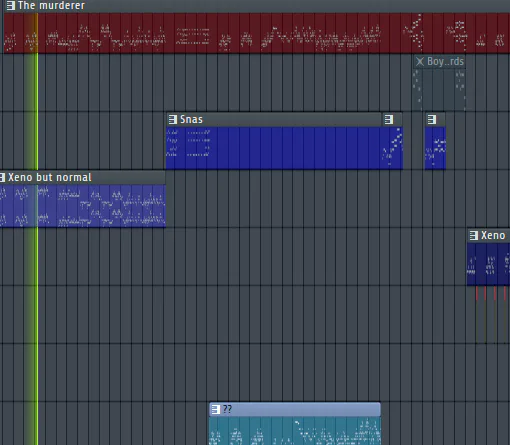Select the Snas clip title
Screen dimensions: 510x445
tap(191, 119)
